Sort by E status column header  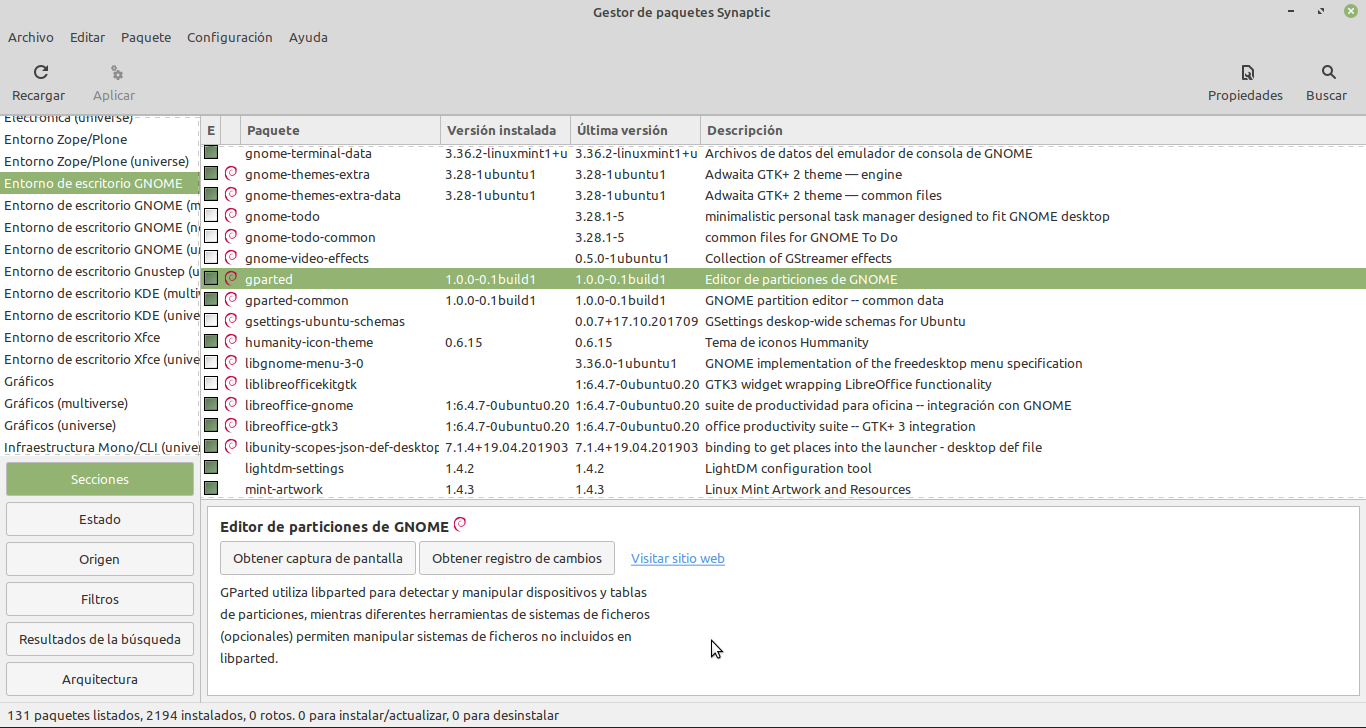click(x=211, y=130)
